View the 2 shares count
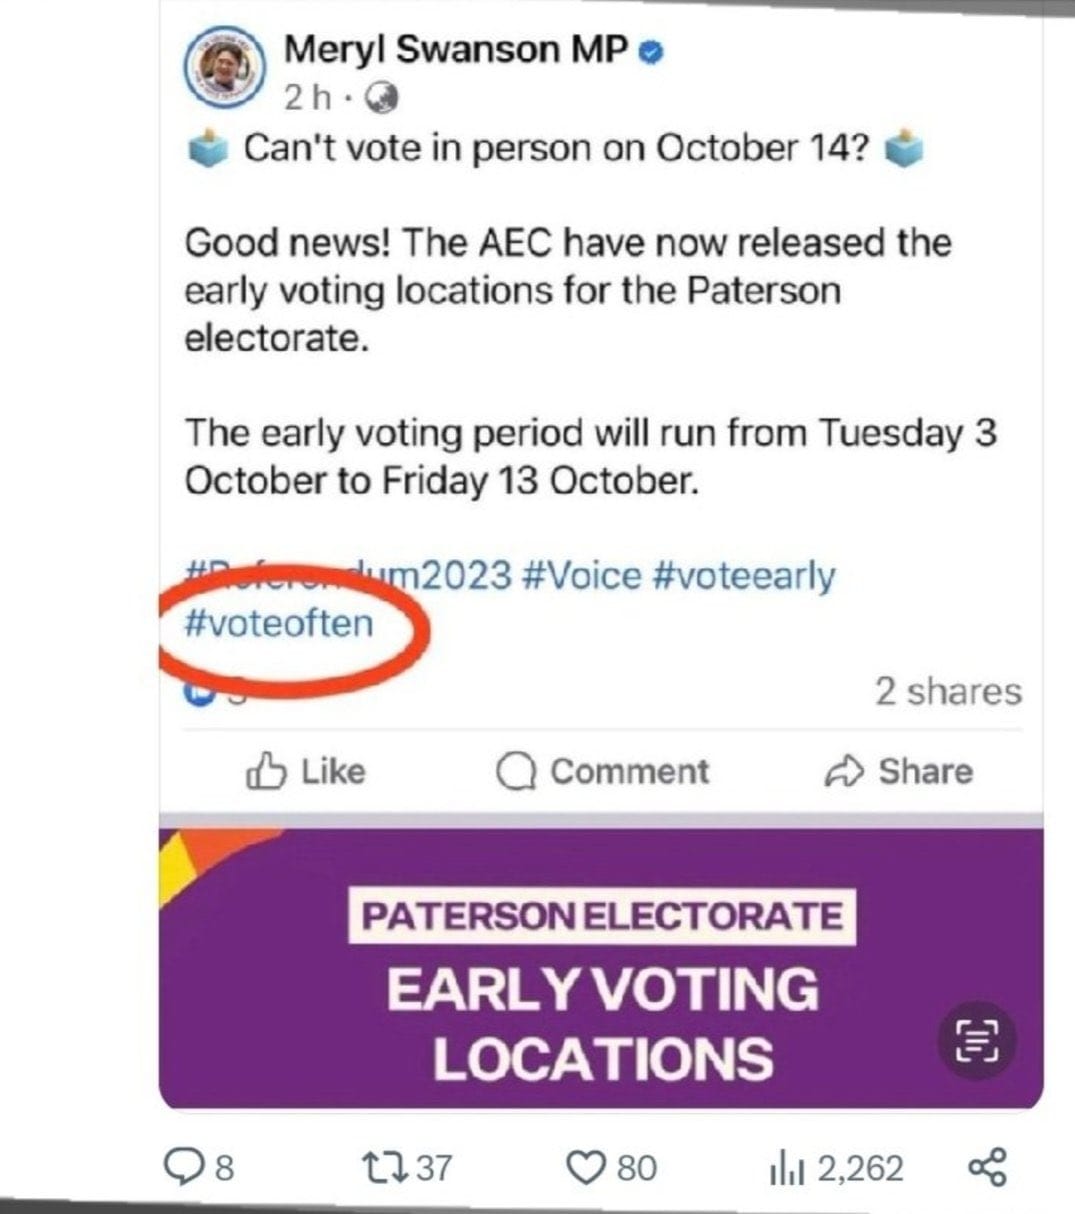 (947, 691)
